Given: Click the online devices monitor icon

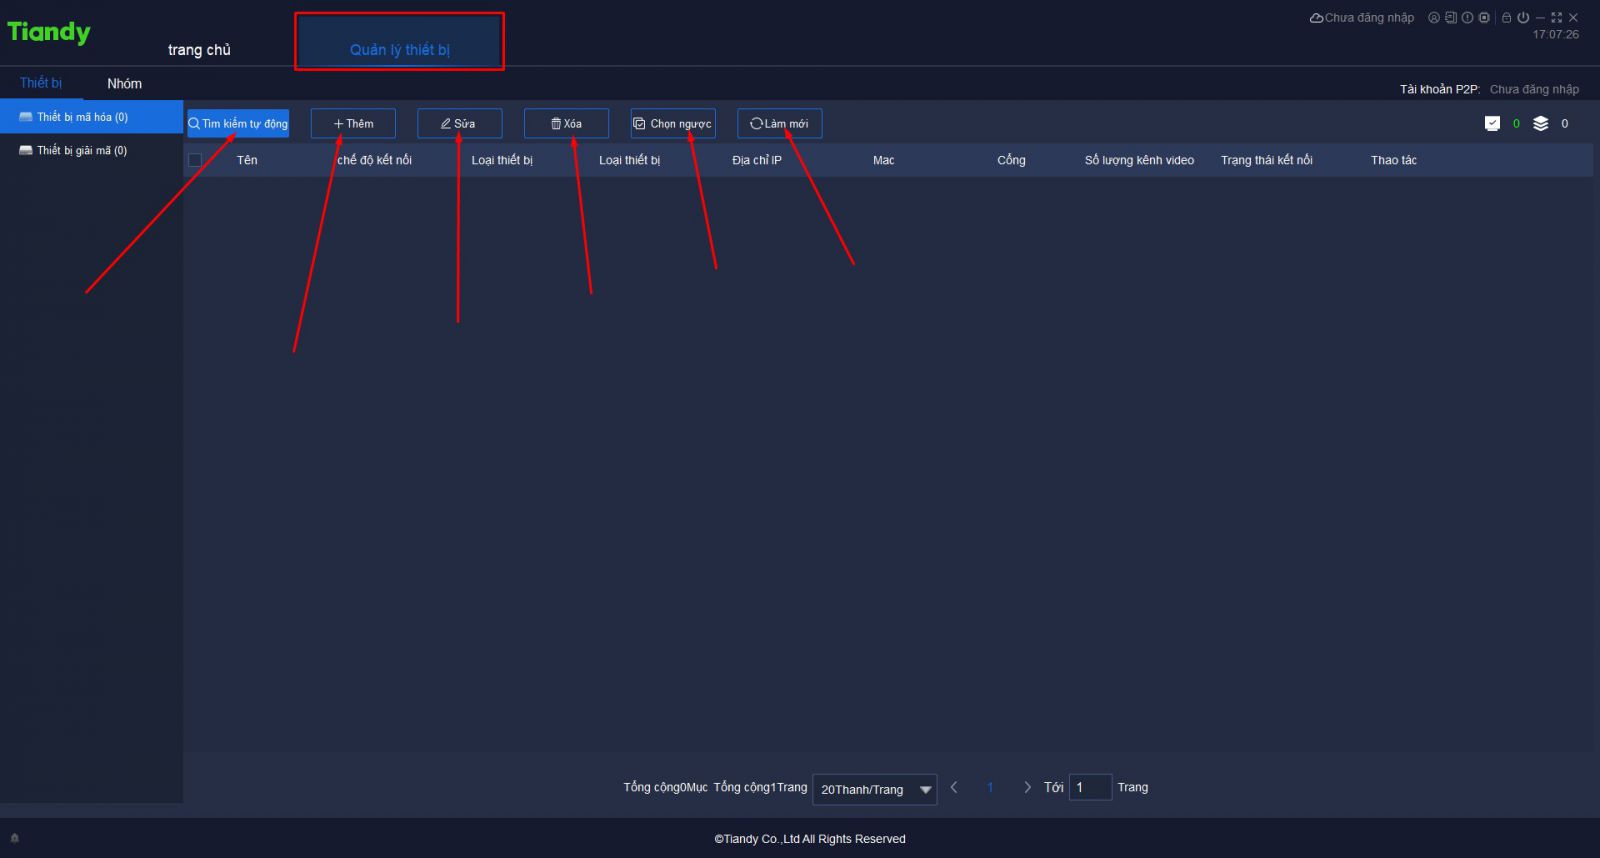Looking at the screenshot, I should (x=1492, y=124).
